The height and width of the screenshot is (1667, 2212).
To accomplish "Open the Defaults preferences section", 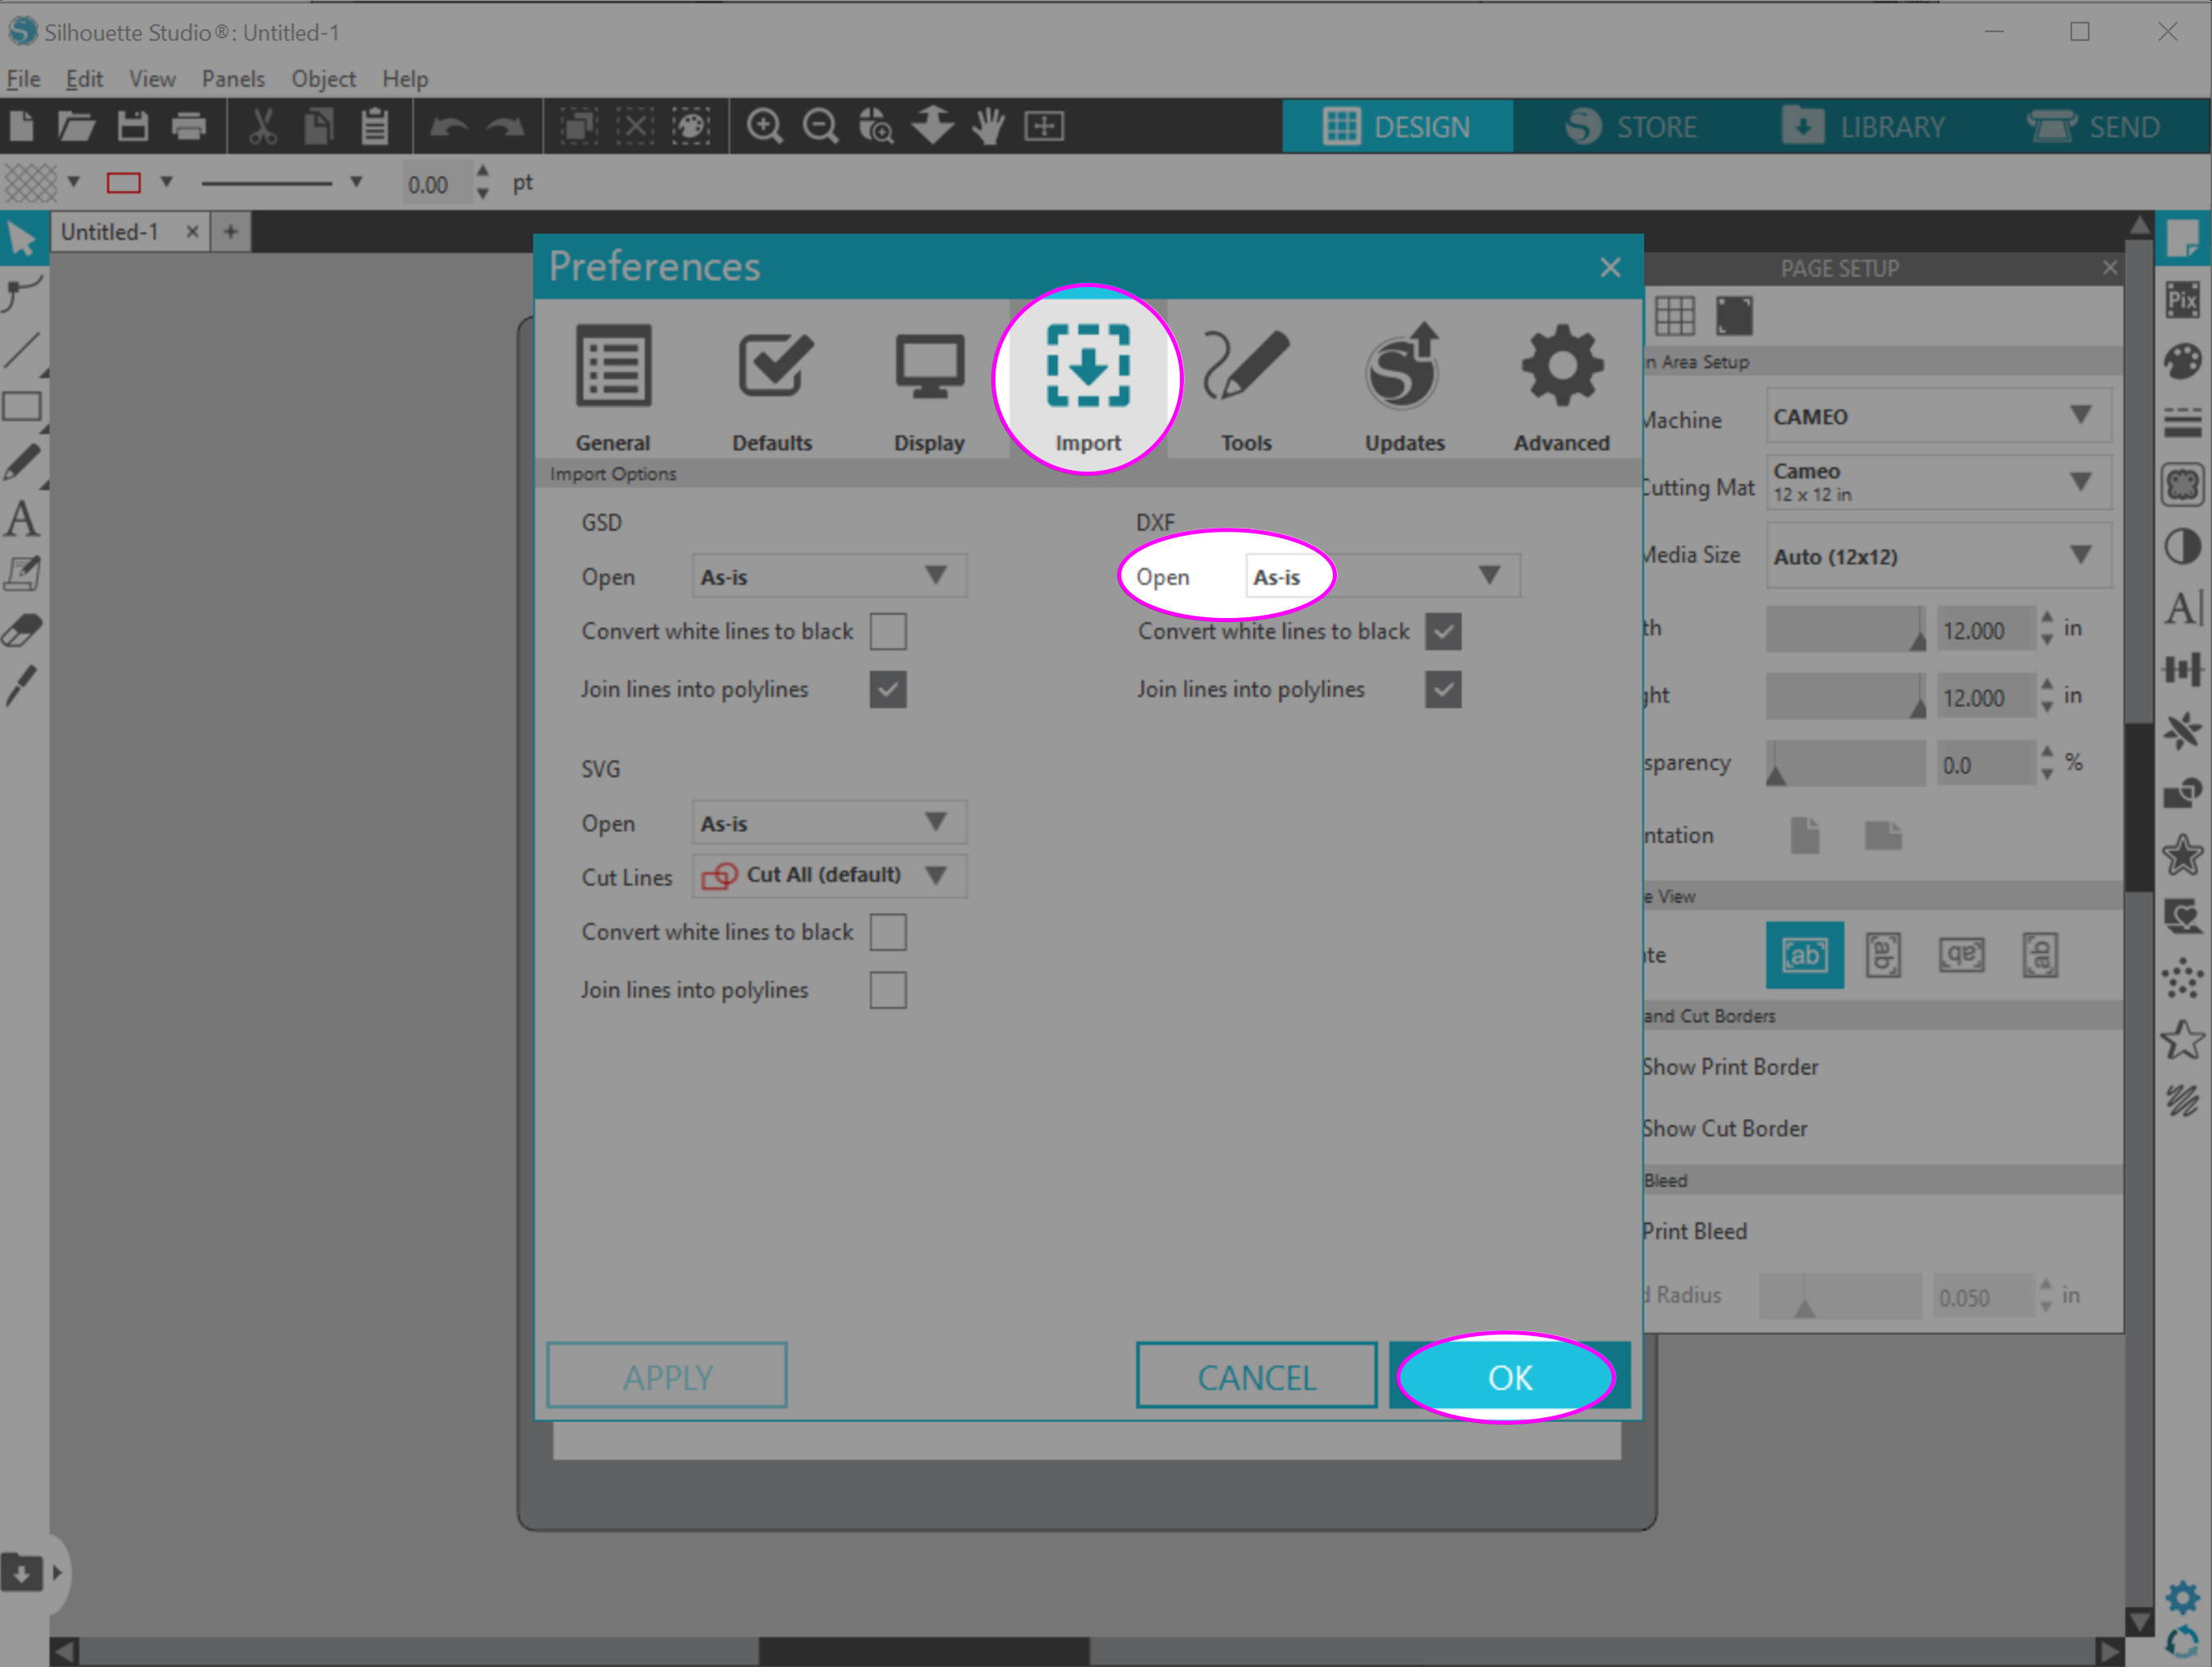I will click(x=772, y=387).
